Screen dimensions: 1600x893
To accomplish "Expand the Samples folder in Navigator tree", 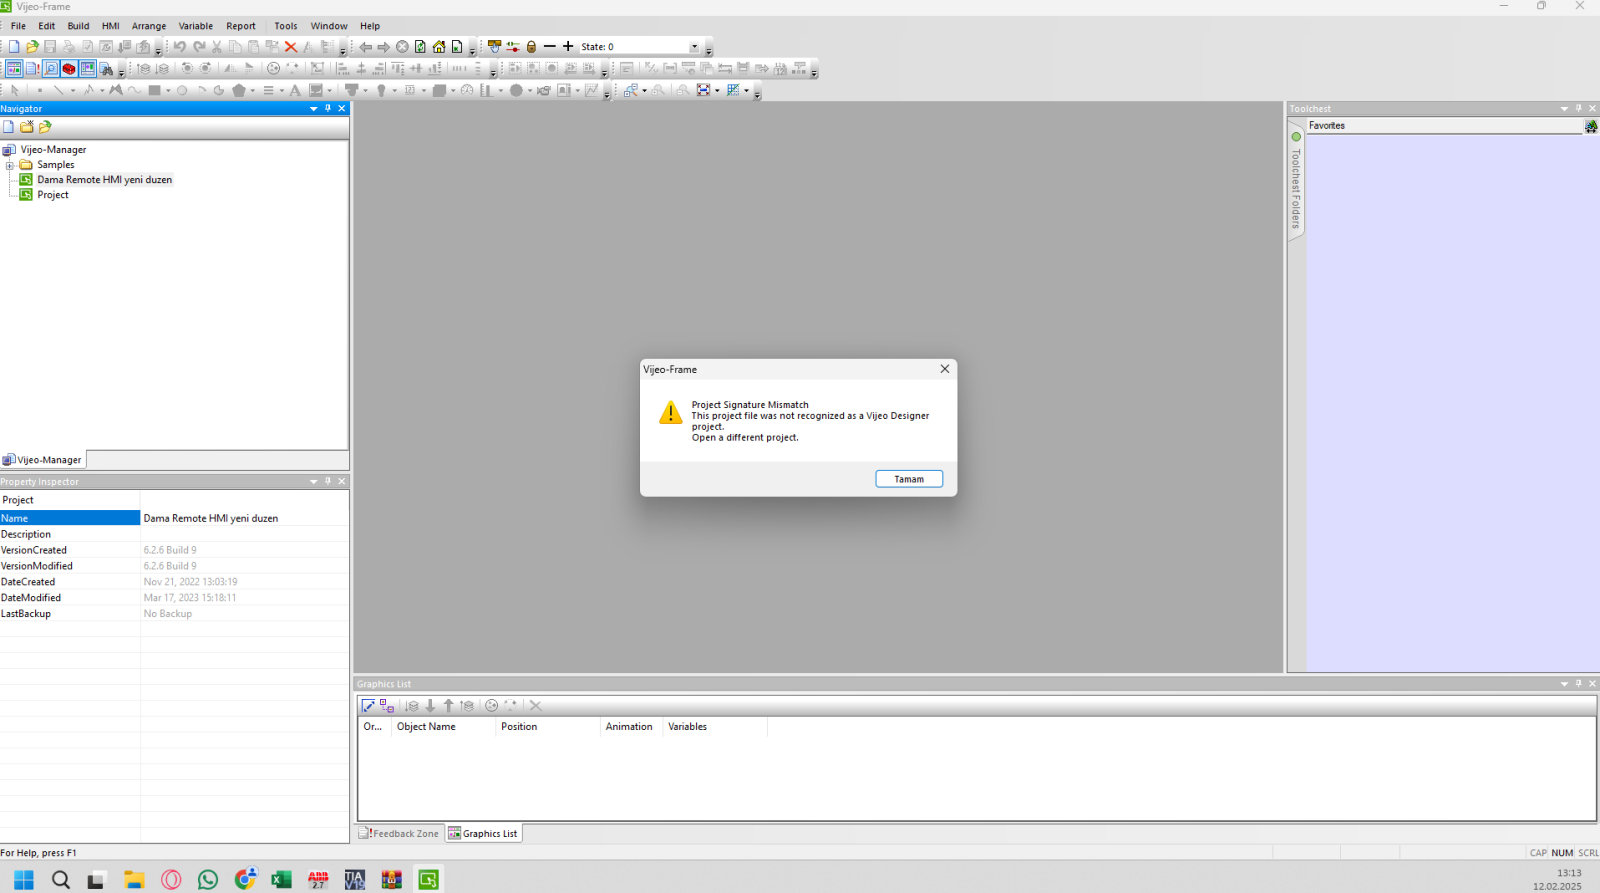I will [10, 165].
